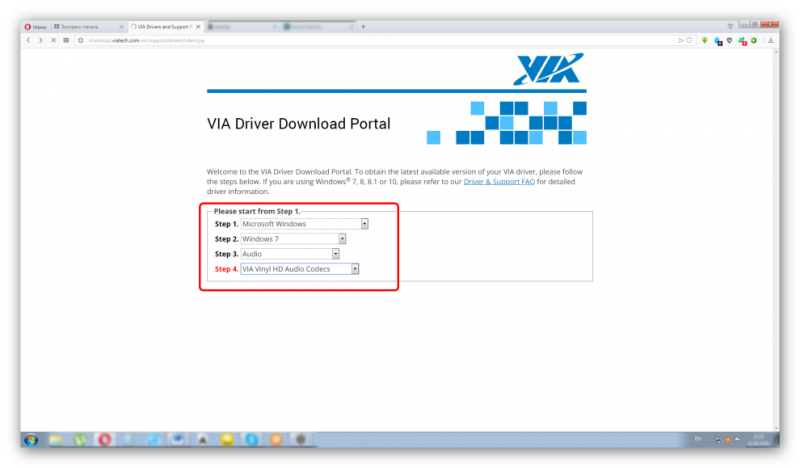Click the green circle extension icon

[x=754, y=40]
